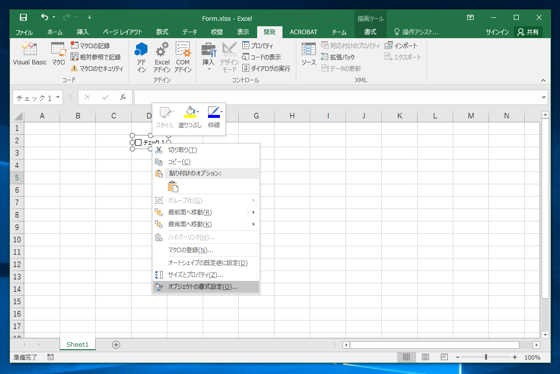560x374 pixels.
Task: Click コードの表示 (View Code)
Action: pyautogui.click(x=261, y=57)
